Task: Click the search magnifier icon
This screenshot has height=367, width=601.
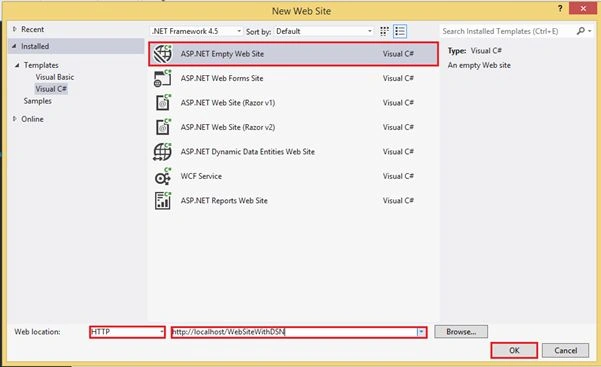Action: (x=581, y=31)
